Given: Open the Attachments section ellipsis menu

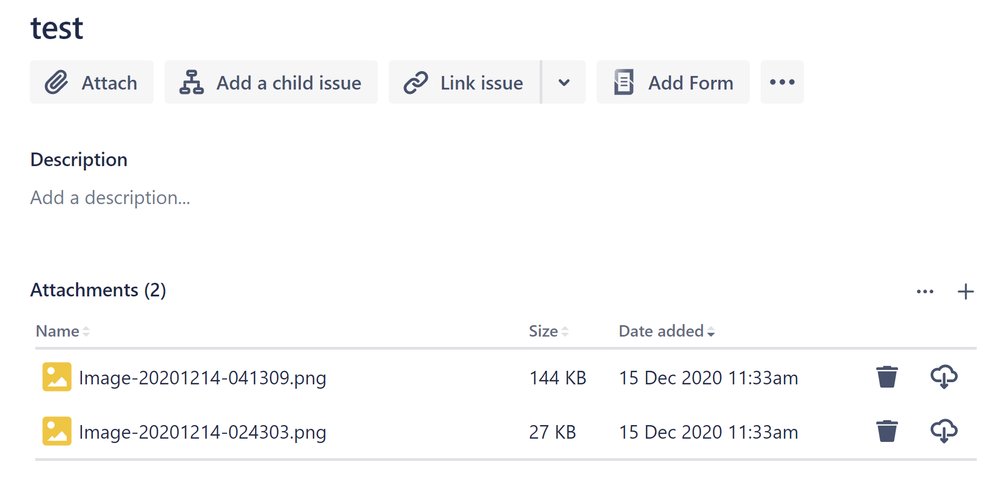Looking at the screenshot, I should pos(925,292).
